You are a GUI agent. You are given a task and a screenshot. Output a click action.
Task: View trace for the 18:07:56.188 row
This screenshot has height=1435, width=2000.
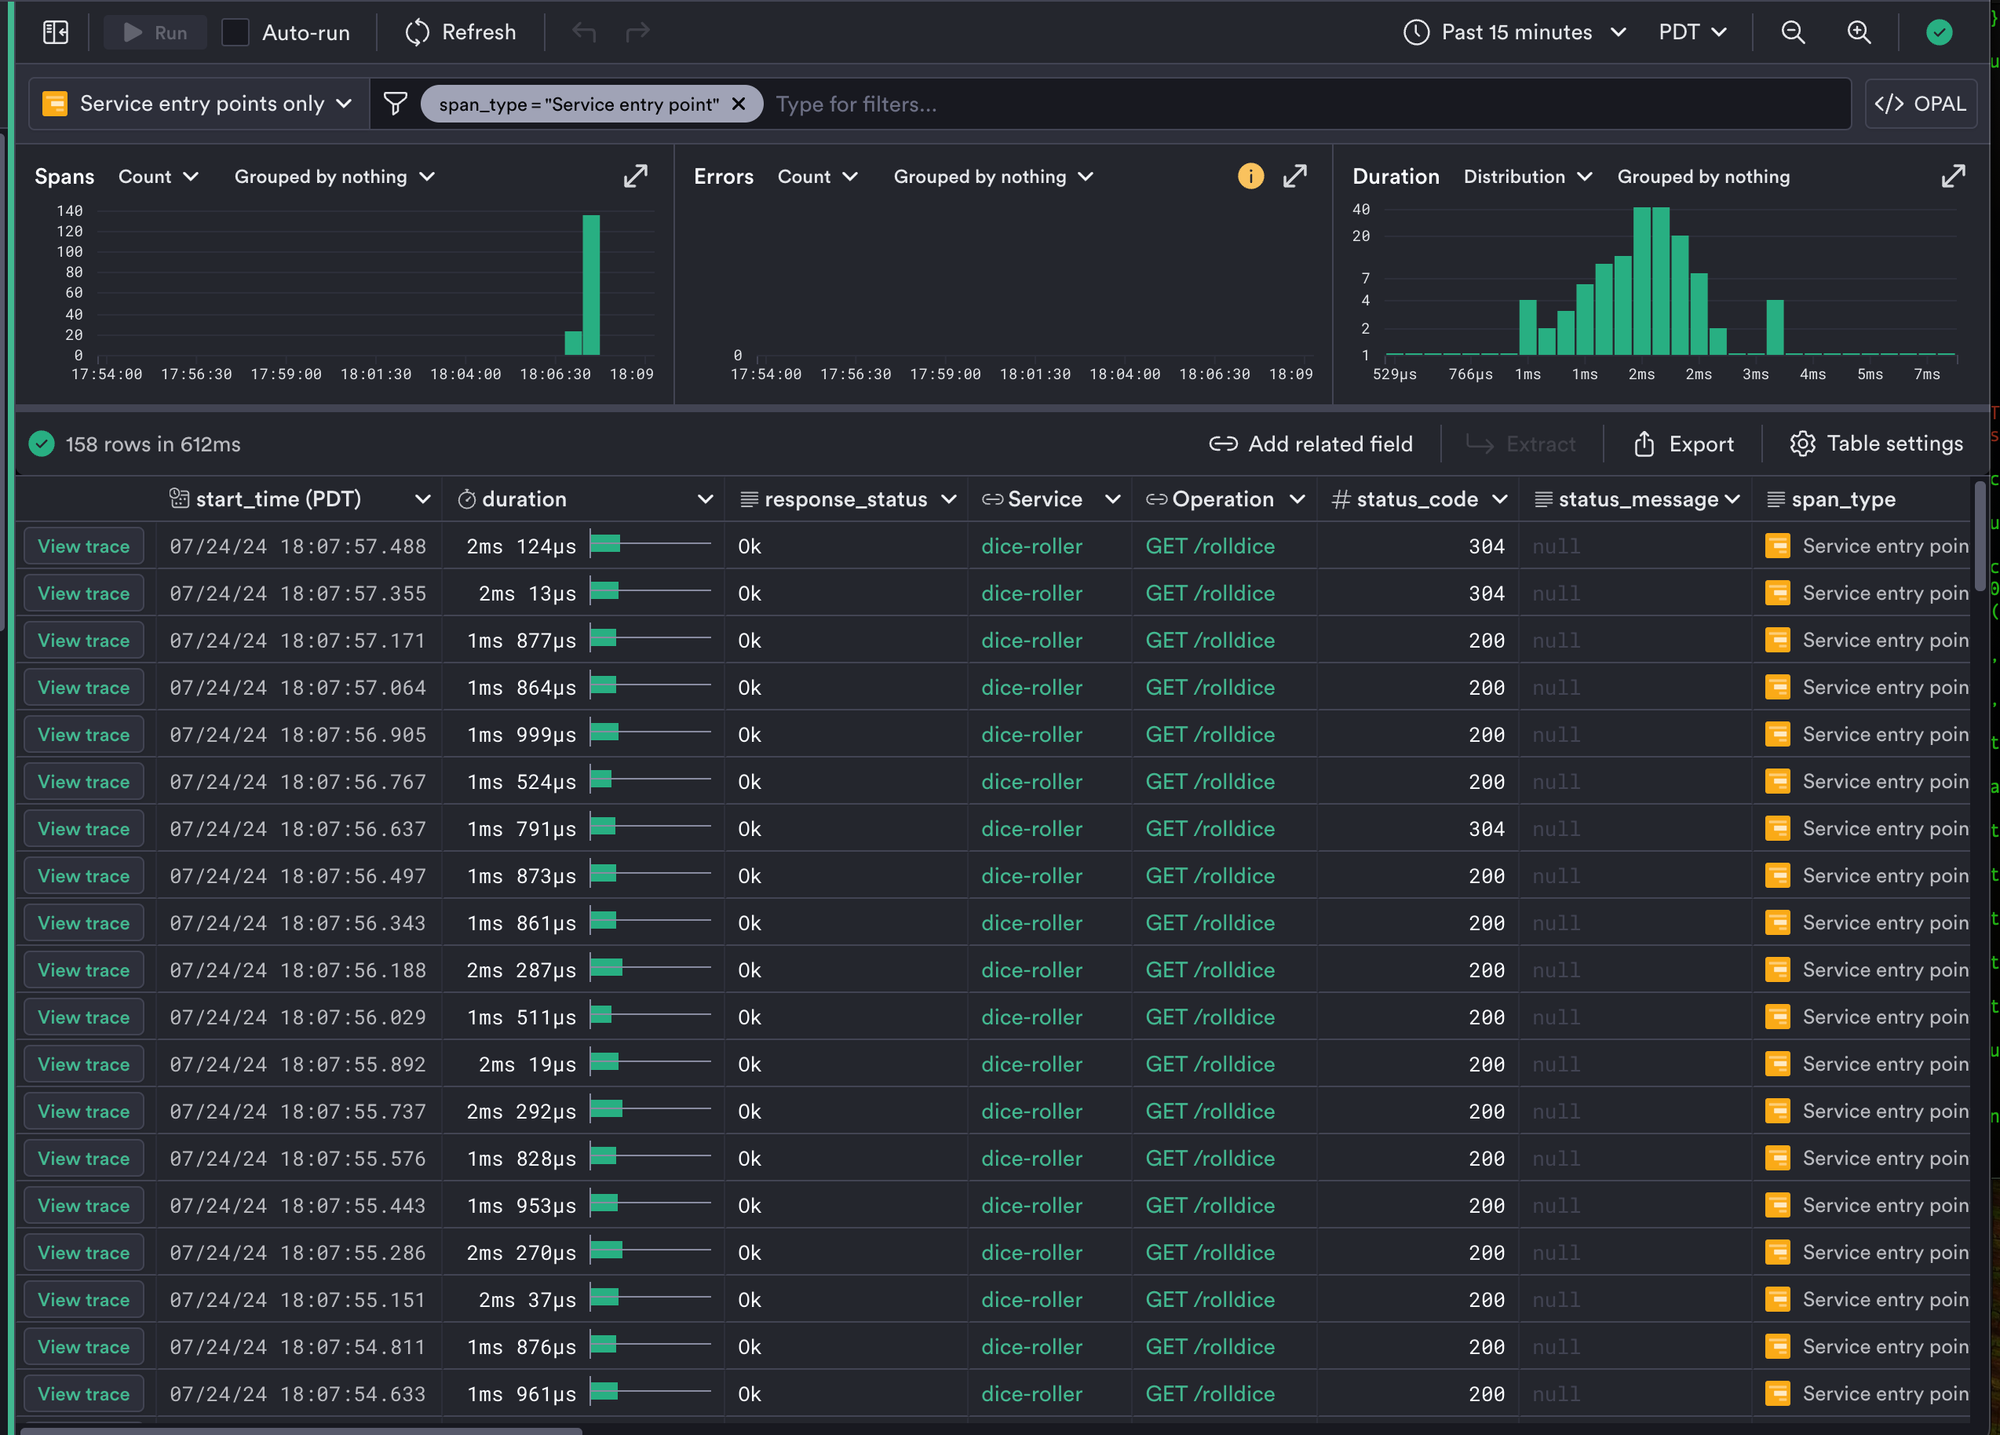pos(84,970)
